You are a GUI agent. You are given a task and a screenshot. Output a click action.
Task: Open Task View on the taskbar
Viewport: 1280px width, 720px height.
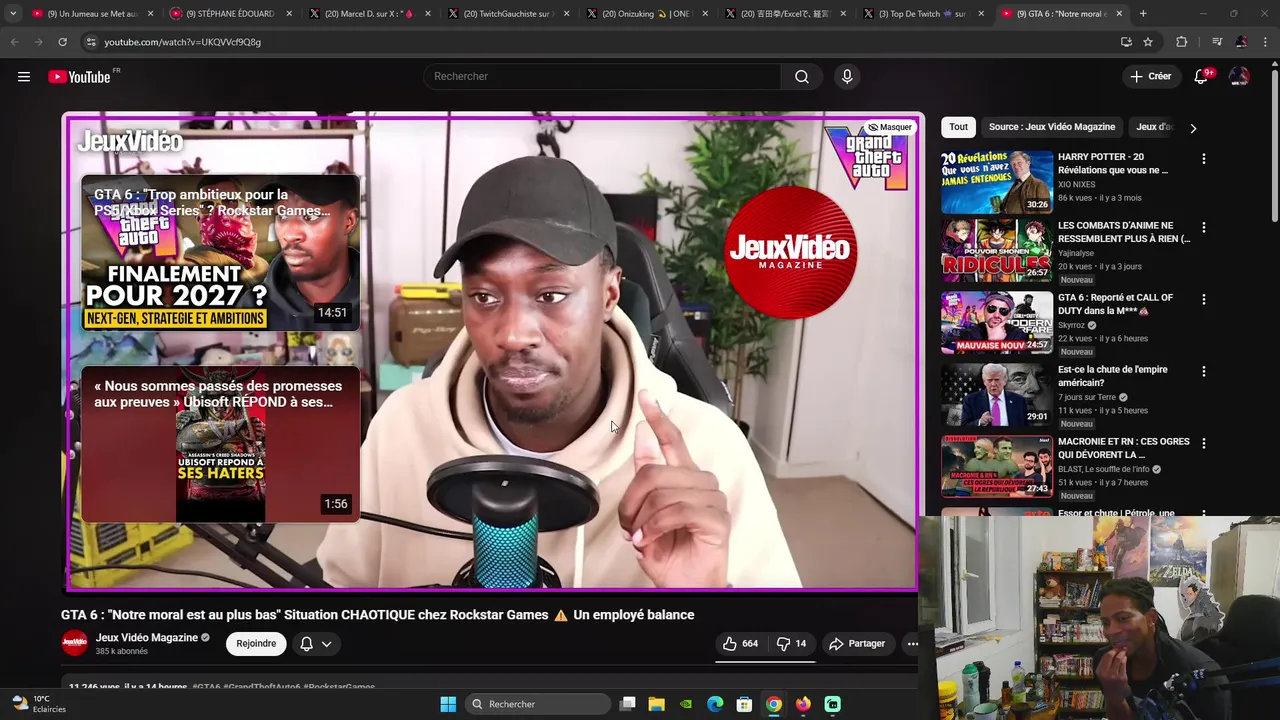coord(627,704)
